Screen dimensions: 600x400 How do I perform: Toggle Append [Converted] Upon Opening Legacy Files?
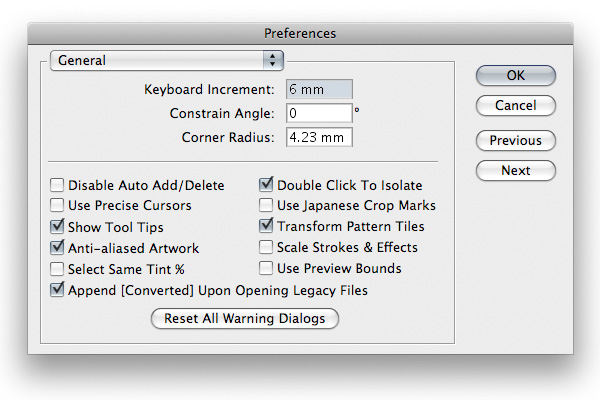[57, 290]
